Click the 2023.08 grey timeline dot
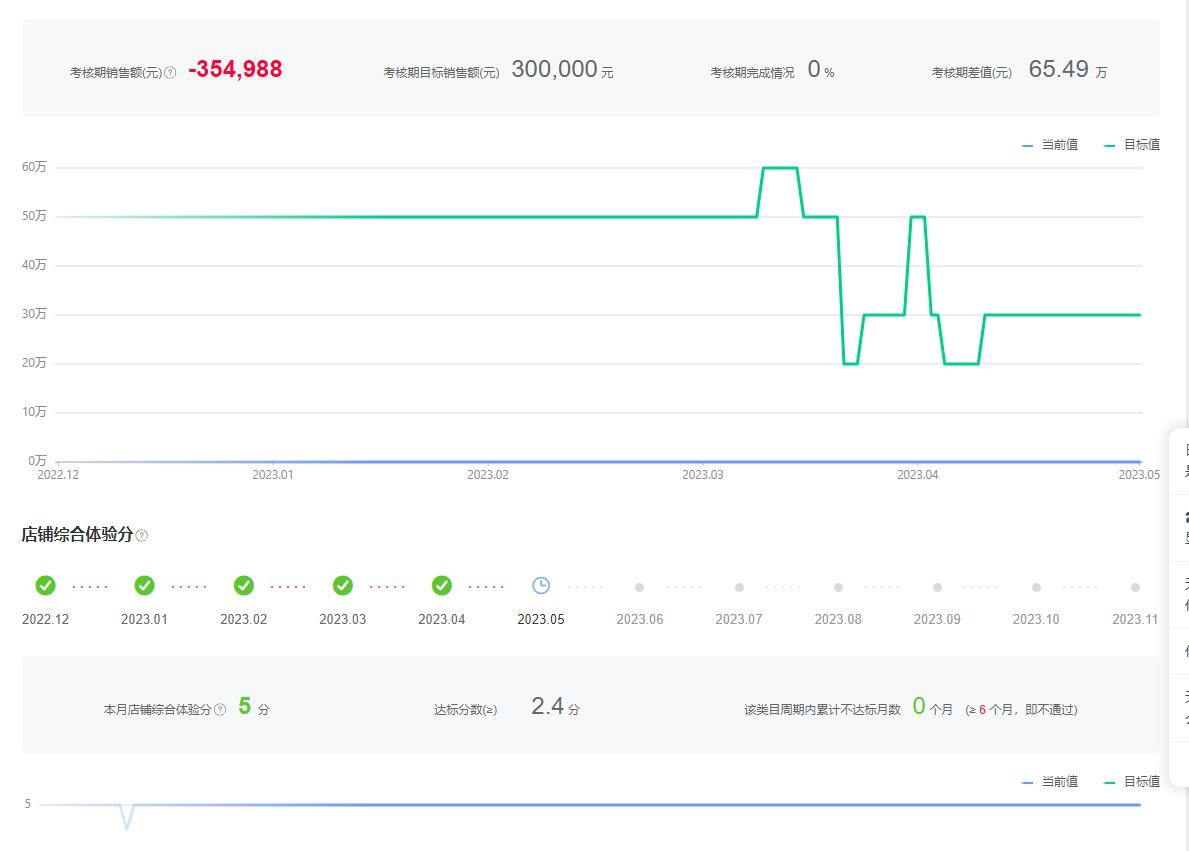 838,588
